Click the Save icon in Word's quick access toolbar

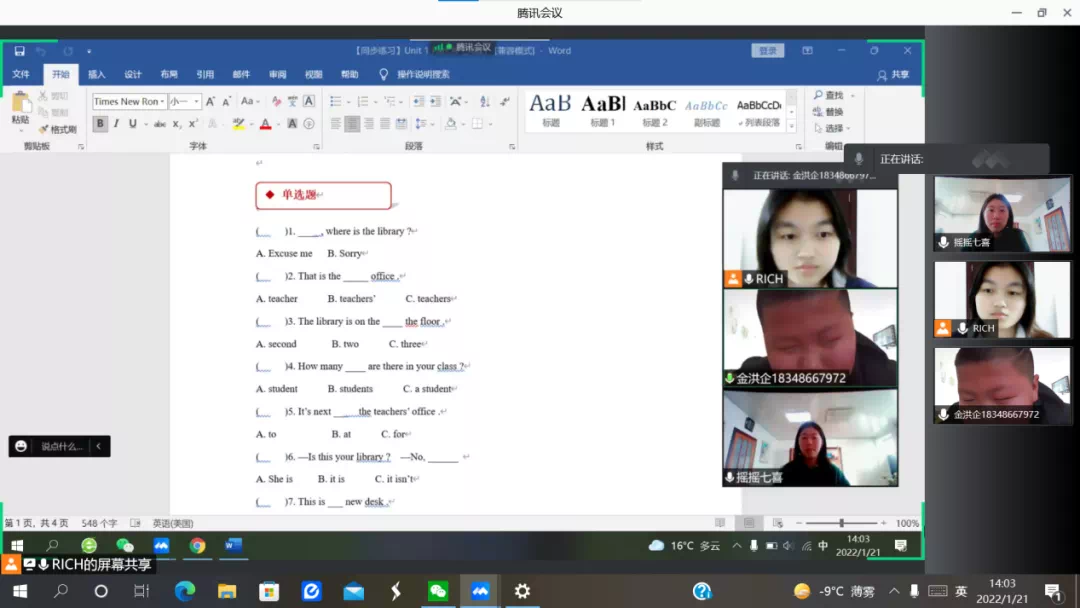(x=19, y=51)
